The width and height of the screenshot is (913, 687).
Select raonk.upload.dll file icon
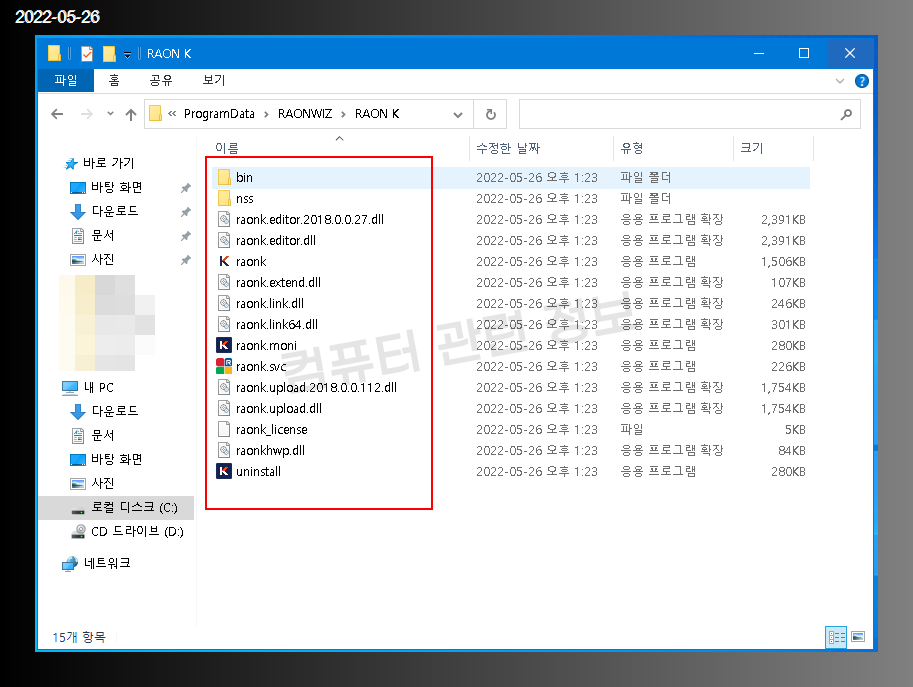pos(224,408)
